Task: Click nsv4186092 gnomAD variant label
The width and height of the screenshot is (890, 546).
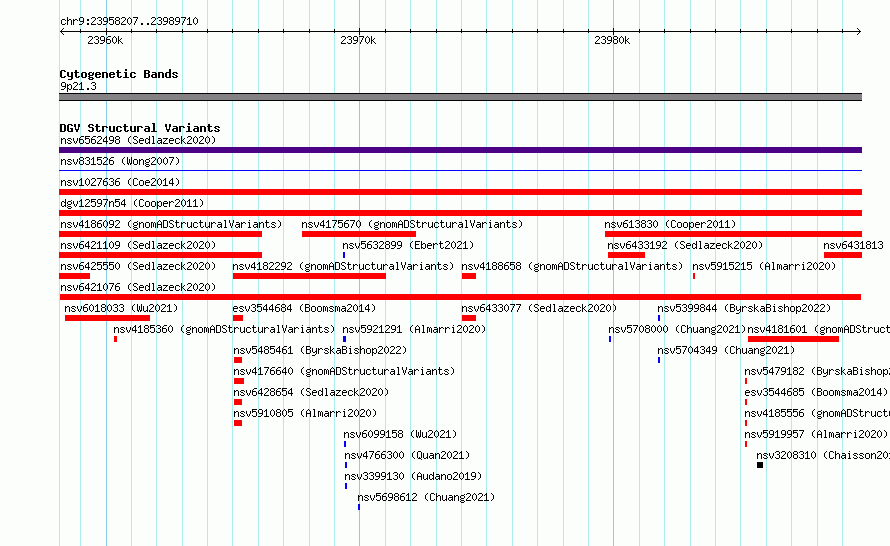Action: tap(171, 224)
